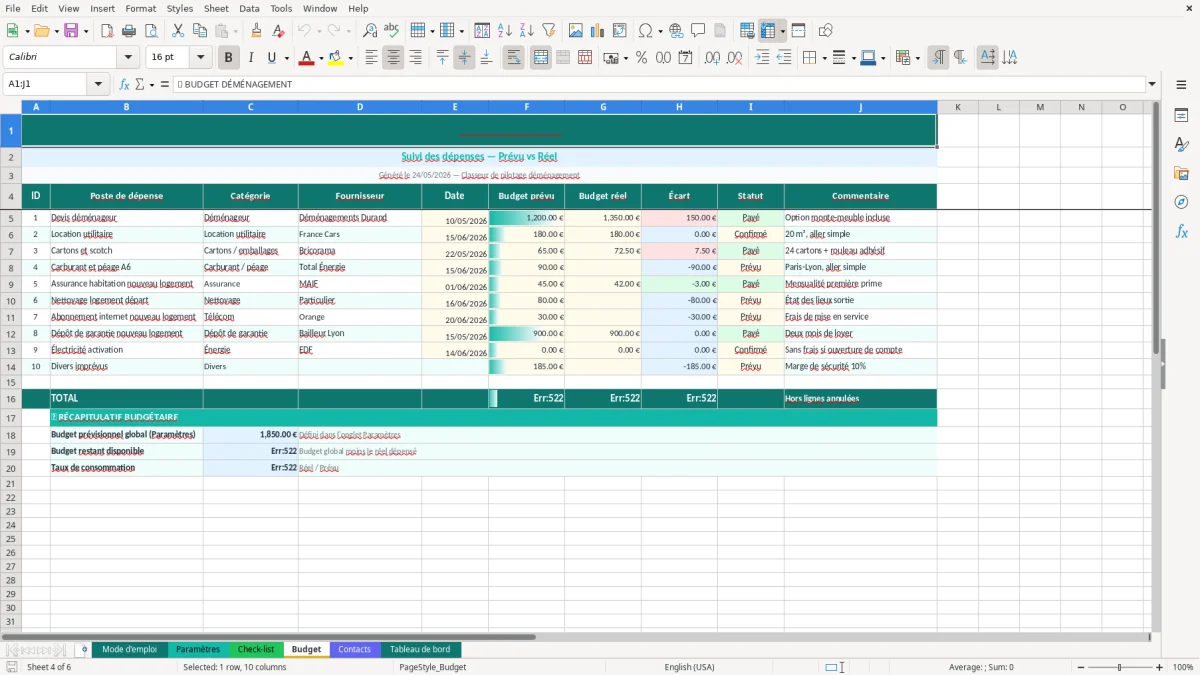The width and height of the screenshot is (1200, 675).
Task: Run the spelling check
Action: pos(392,31)
